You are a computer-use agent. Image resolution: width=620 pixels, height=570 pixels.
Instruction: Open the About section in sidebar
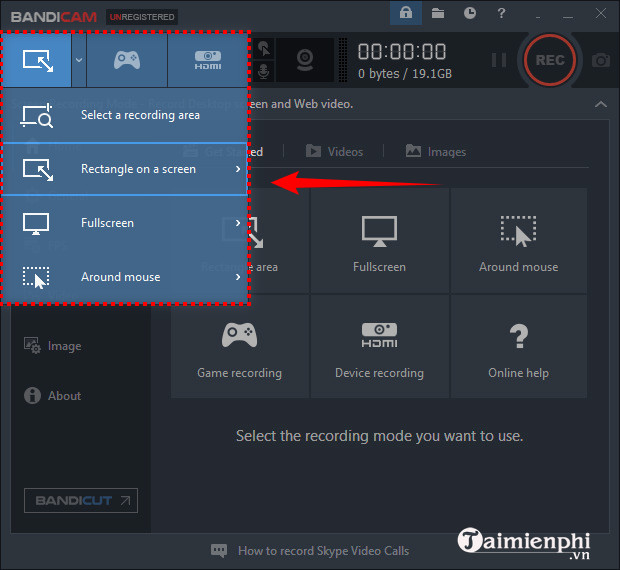(x=53, y=395)
